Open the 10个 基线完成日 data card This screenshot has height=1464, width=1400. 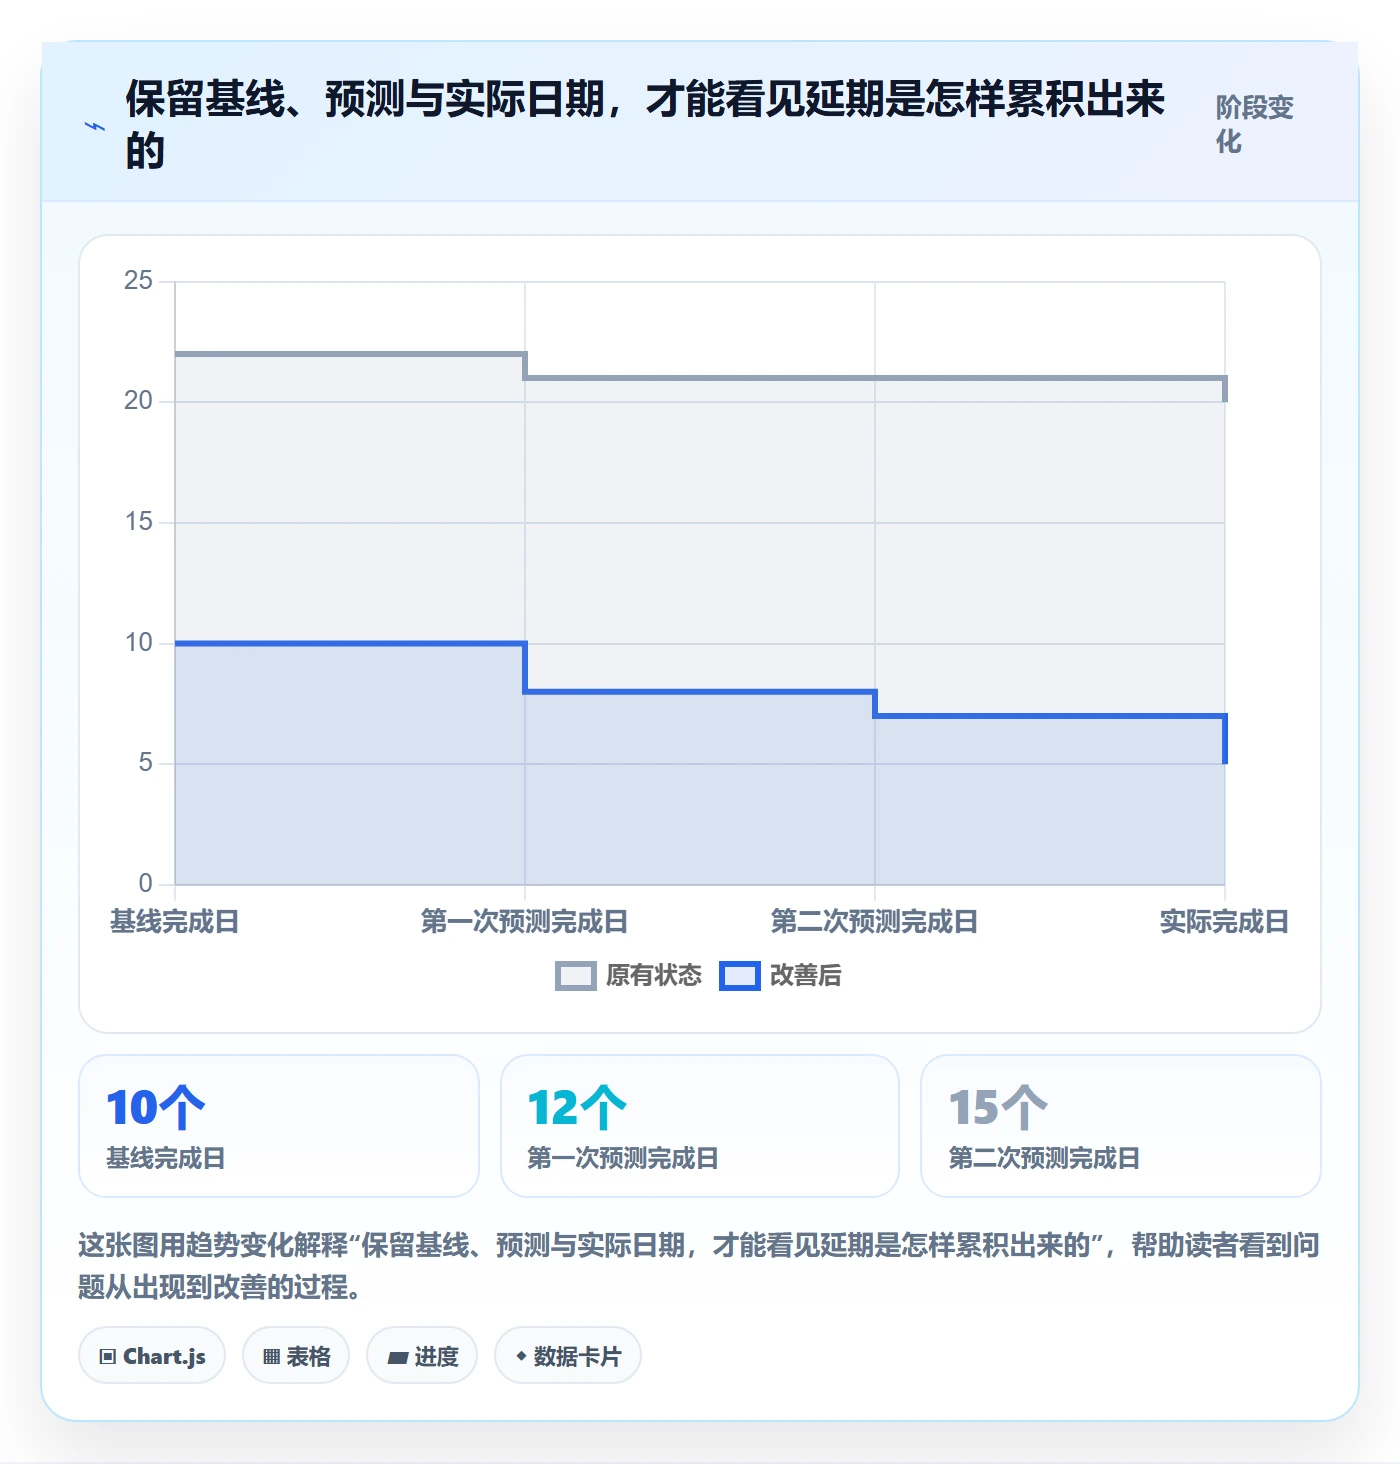(x=279, y=1126)
